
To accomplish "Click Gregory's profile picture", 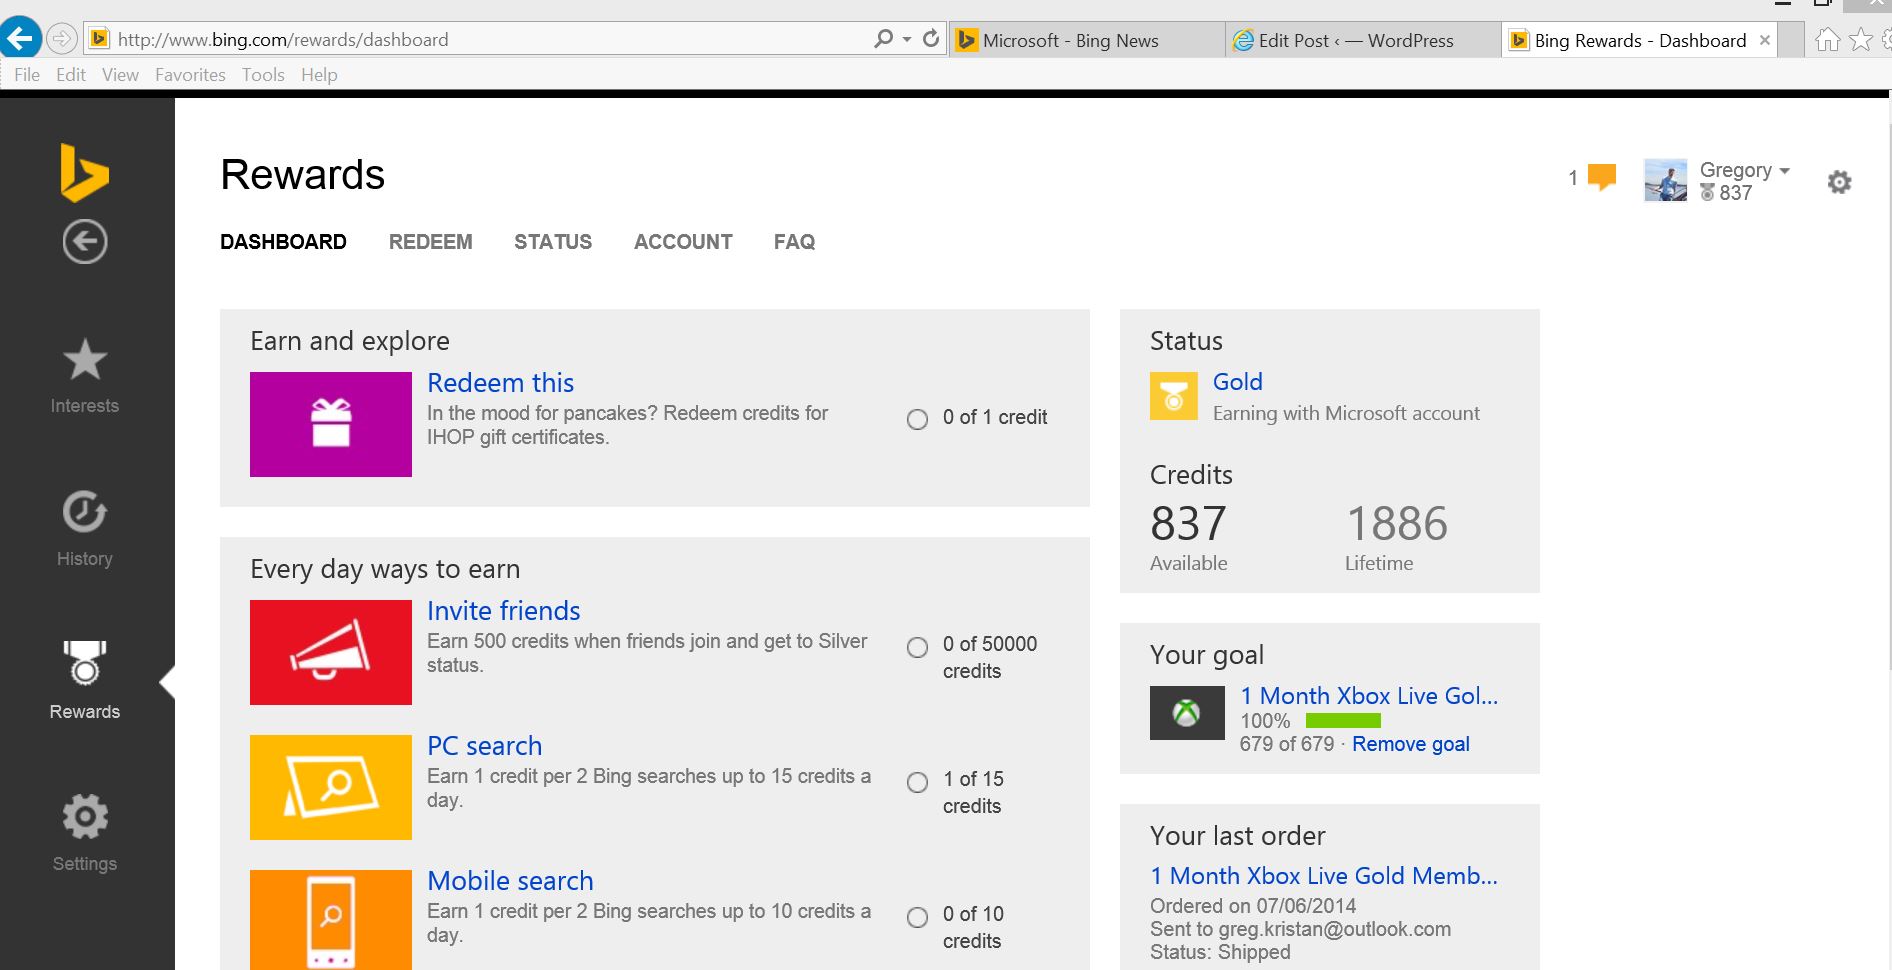I will point(1665,180).
